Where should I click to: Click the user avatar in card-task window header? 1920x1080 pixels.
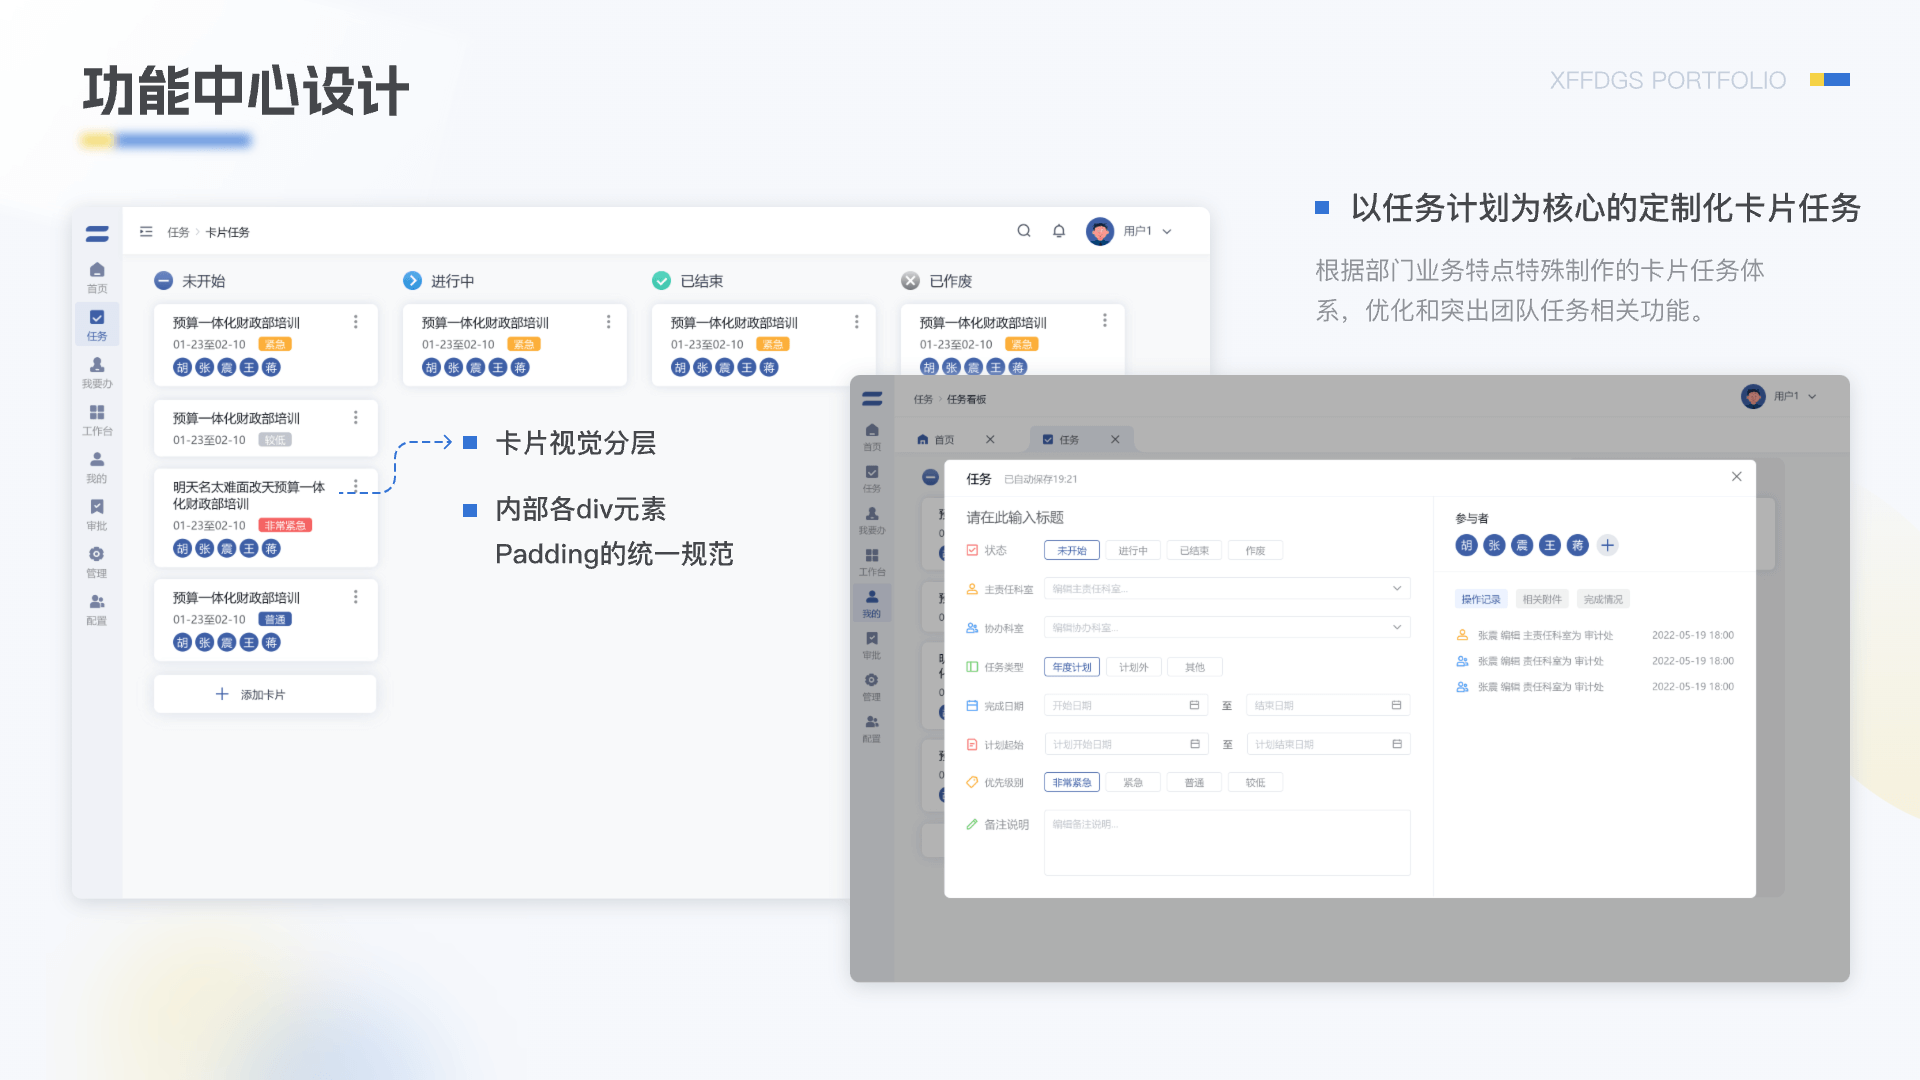(1100, 231)
